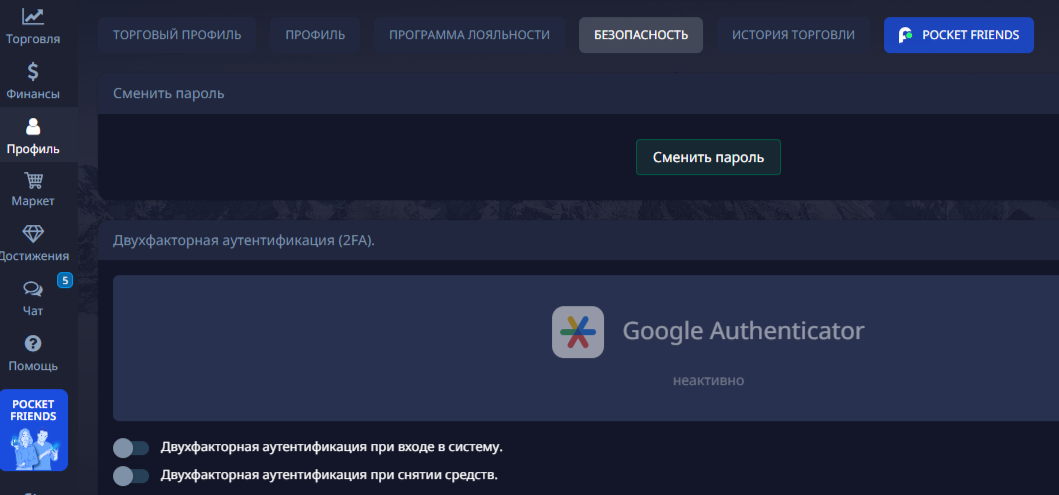Select the Профиль tab in top bar
Screen dimensions: 1059x495
pyautogui.click(x=315, y=35)
